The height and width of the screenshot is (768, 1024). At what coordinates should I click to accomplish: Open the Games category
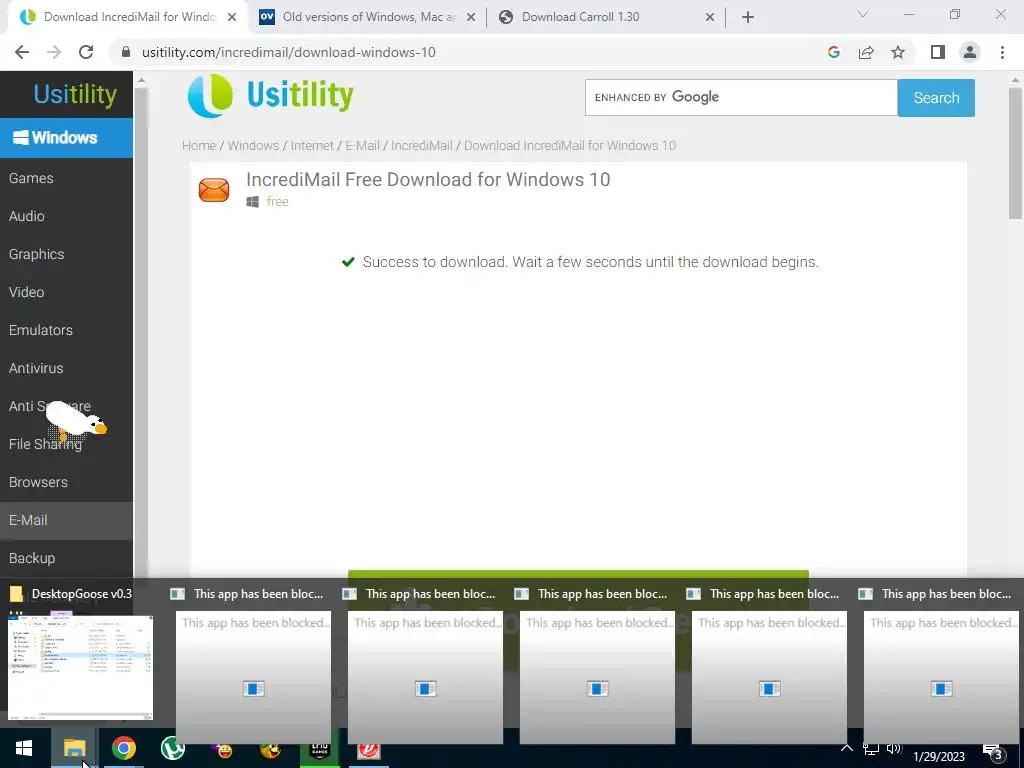pos(31,178)
